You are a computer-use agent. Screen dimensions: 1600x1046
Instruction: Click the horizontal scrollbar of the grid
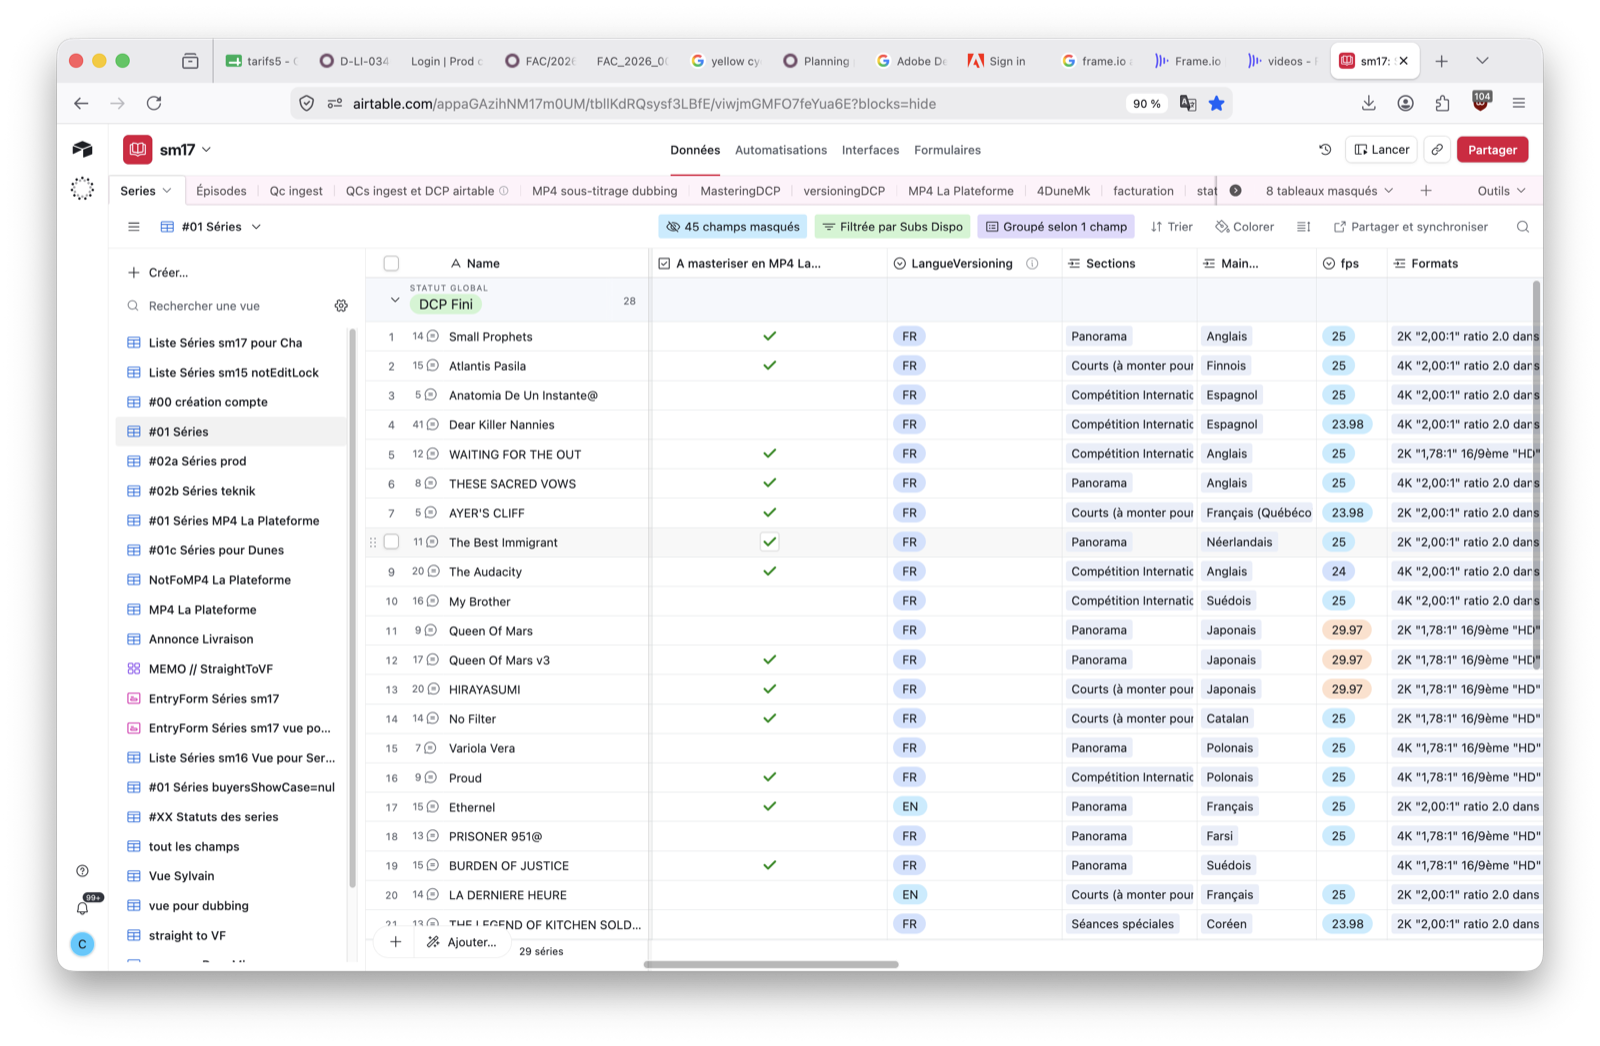coord(771,965)
